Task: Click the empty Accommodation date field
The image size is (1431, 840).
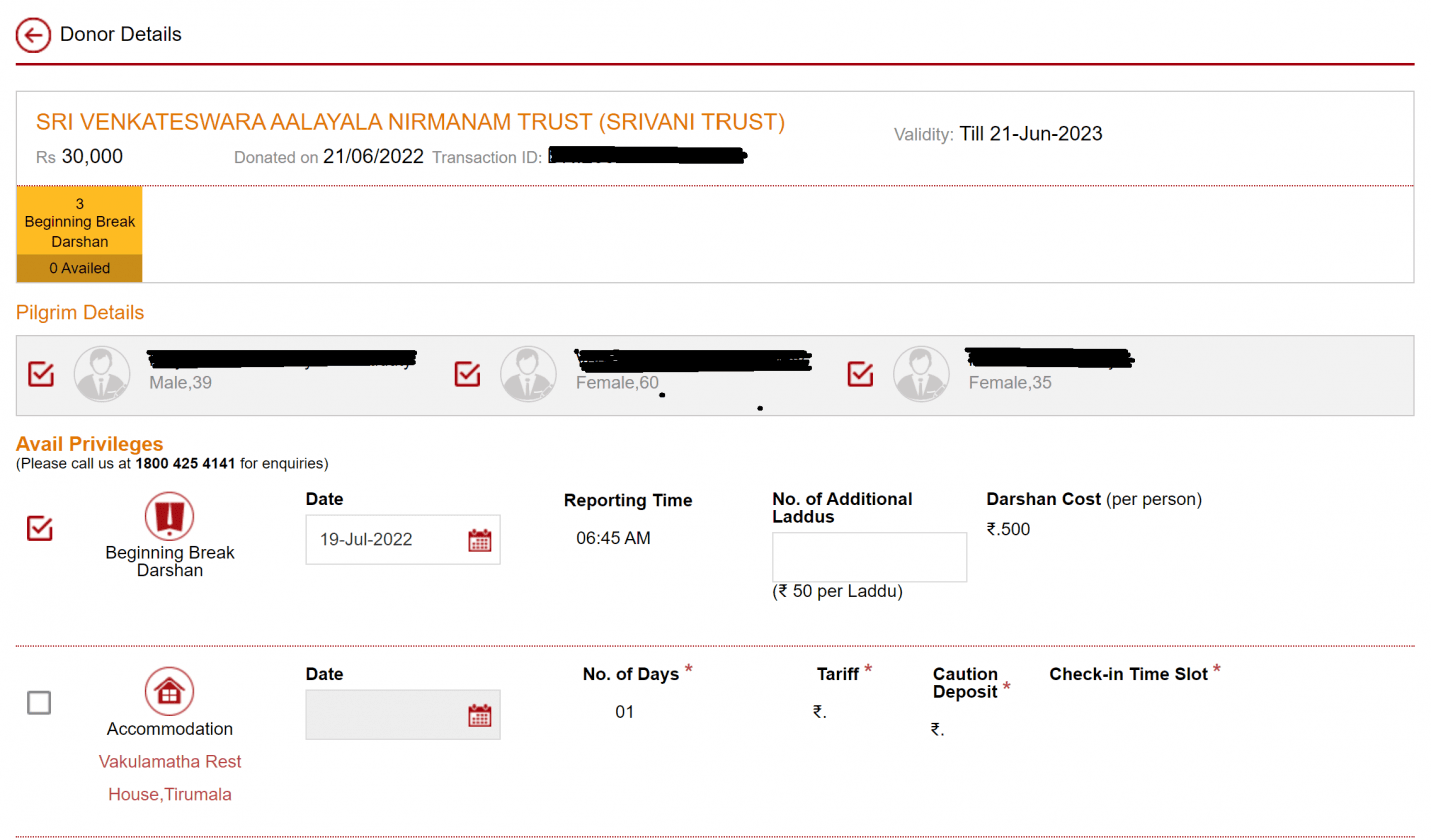Action: click(x=385, y=715)
